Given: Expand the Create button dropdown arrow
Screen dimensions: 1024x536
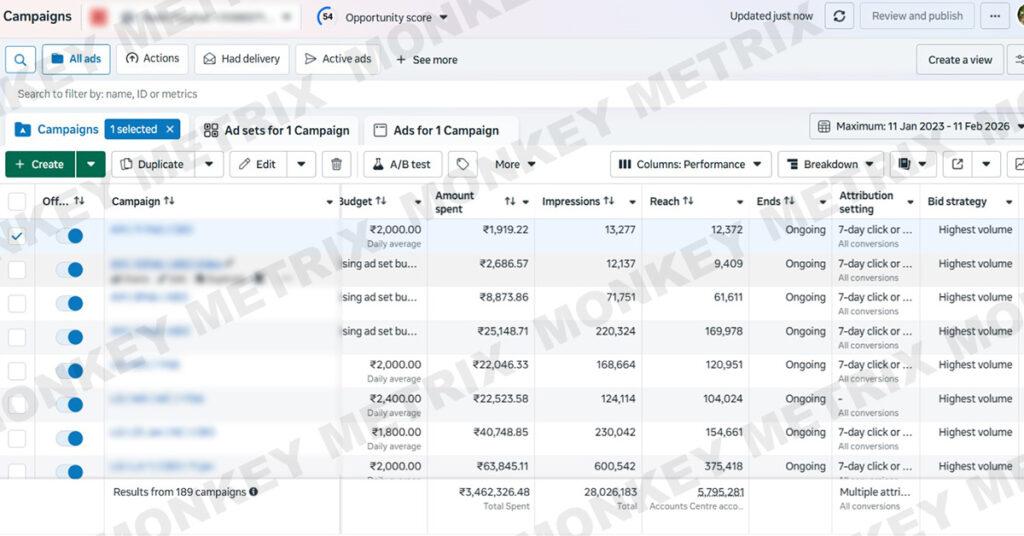Looking at the screenshot, I should (x=91, y=164).
